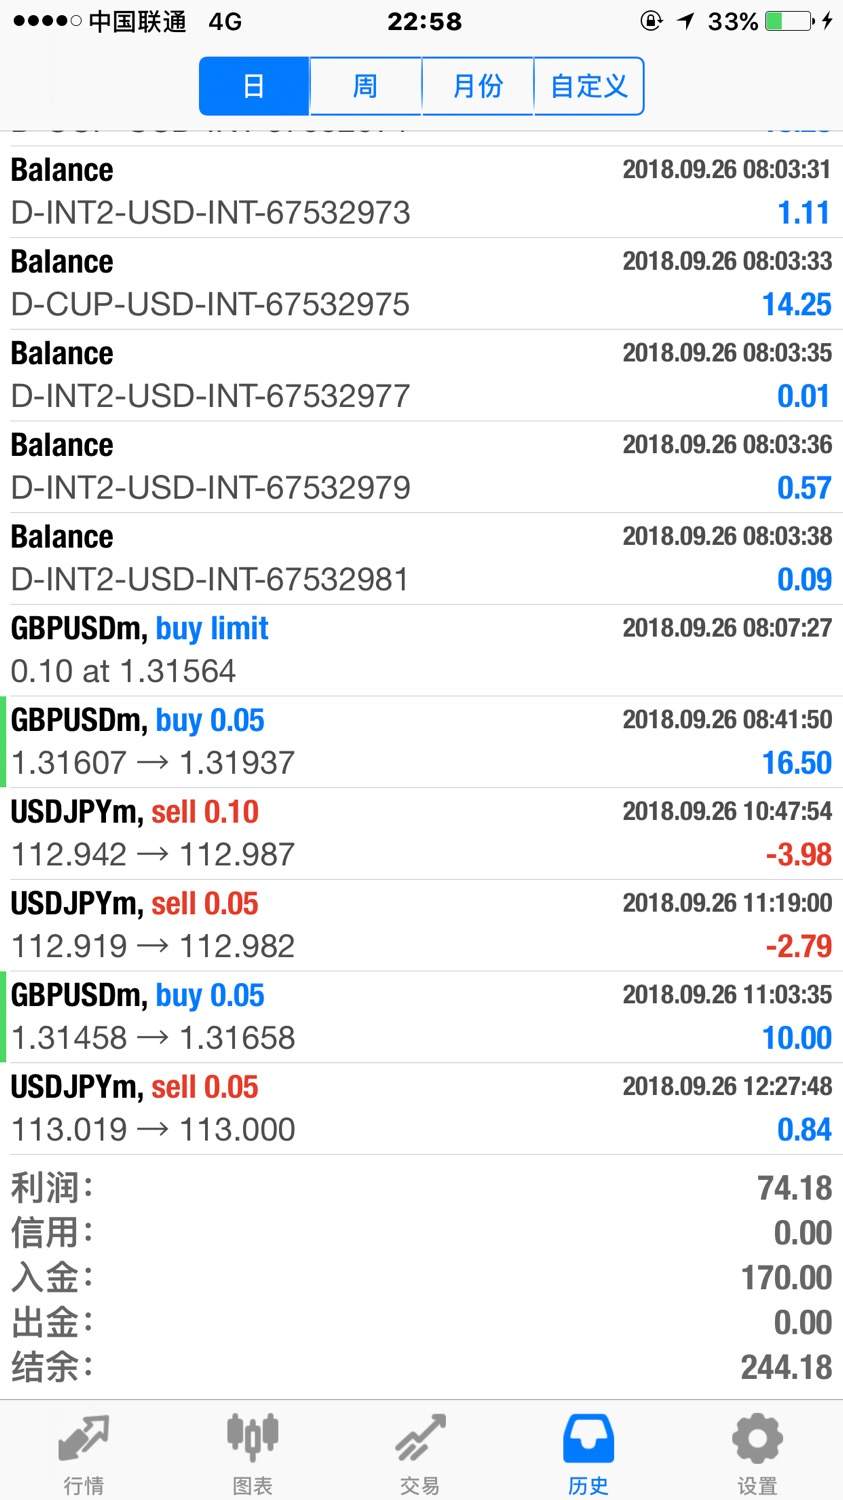Open GBPUSDm buy trade with 10.00 profit

pos(421,1017)
